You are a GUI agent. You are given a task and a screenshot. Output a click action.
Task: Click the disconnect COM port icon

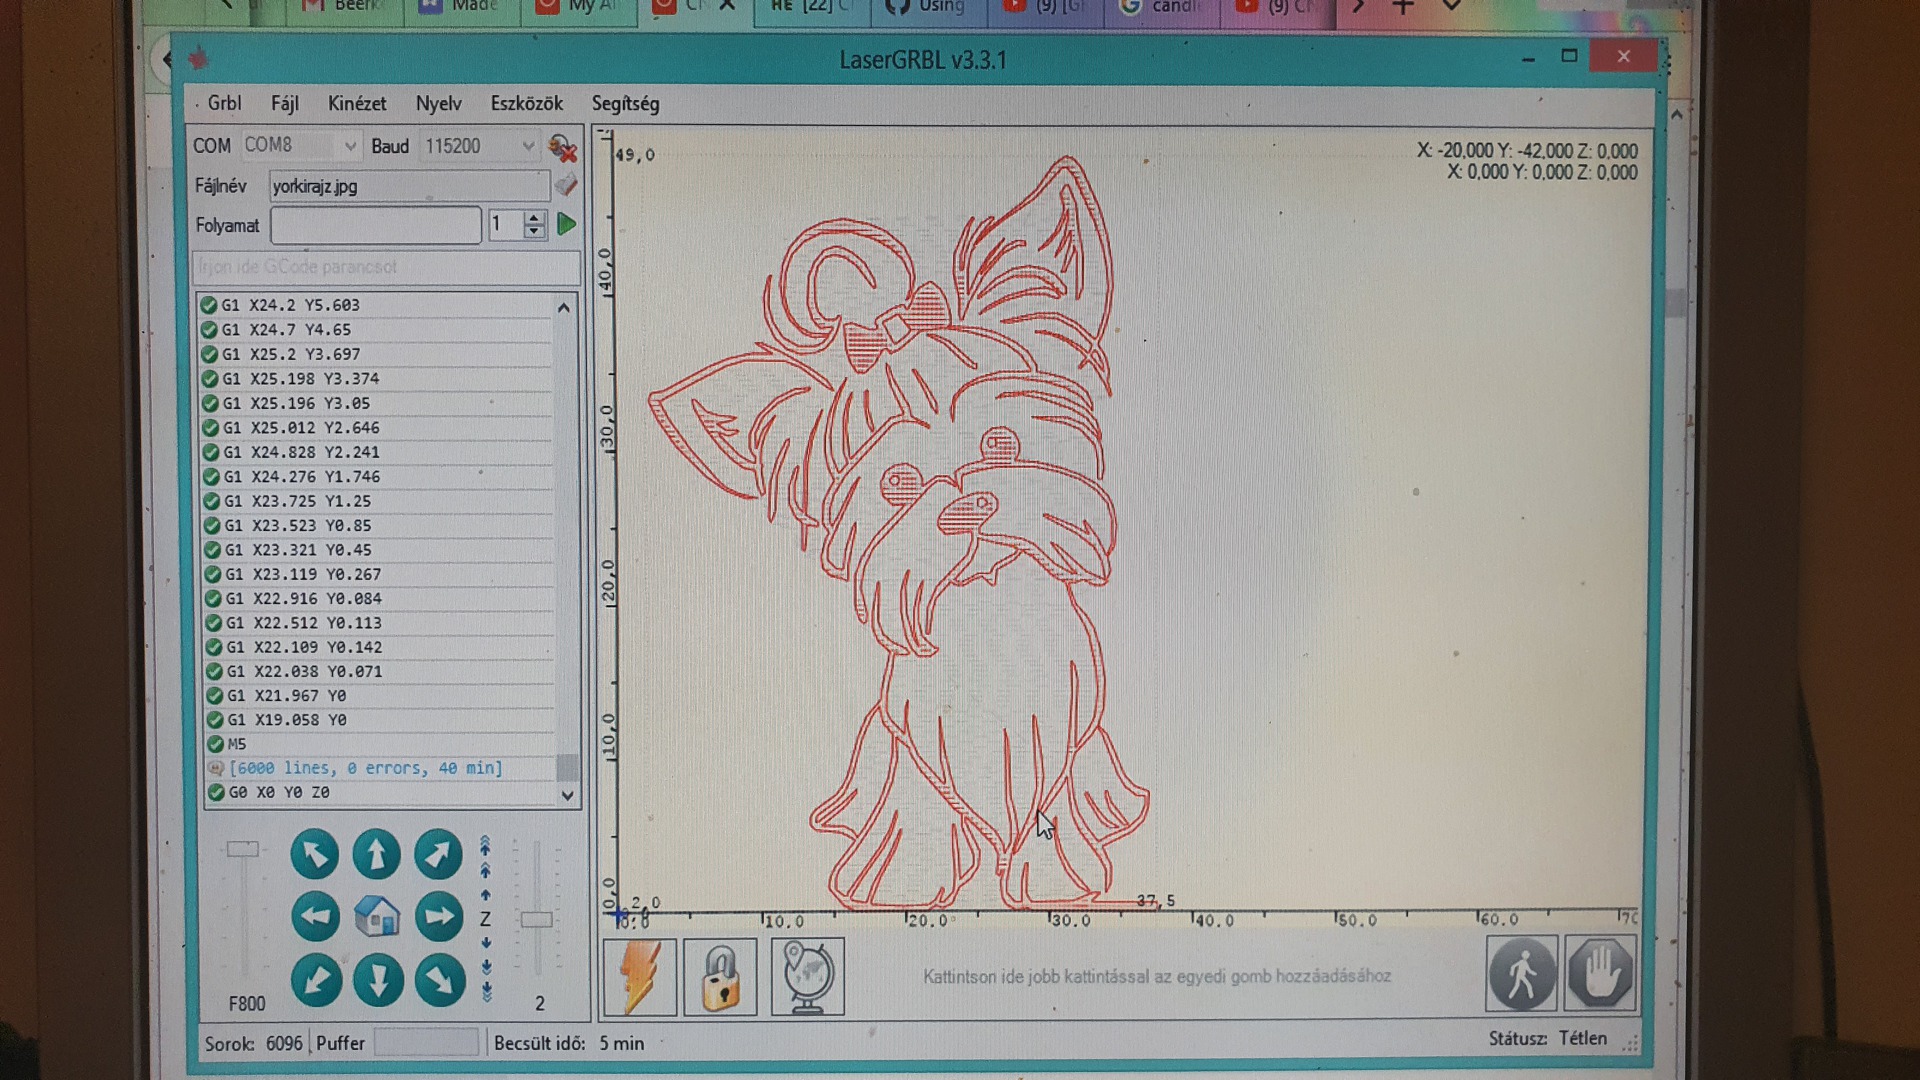[563, 148]
